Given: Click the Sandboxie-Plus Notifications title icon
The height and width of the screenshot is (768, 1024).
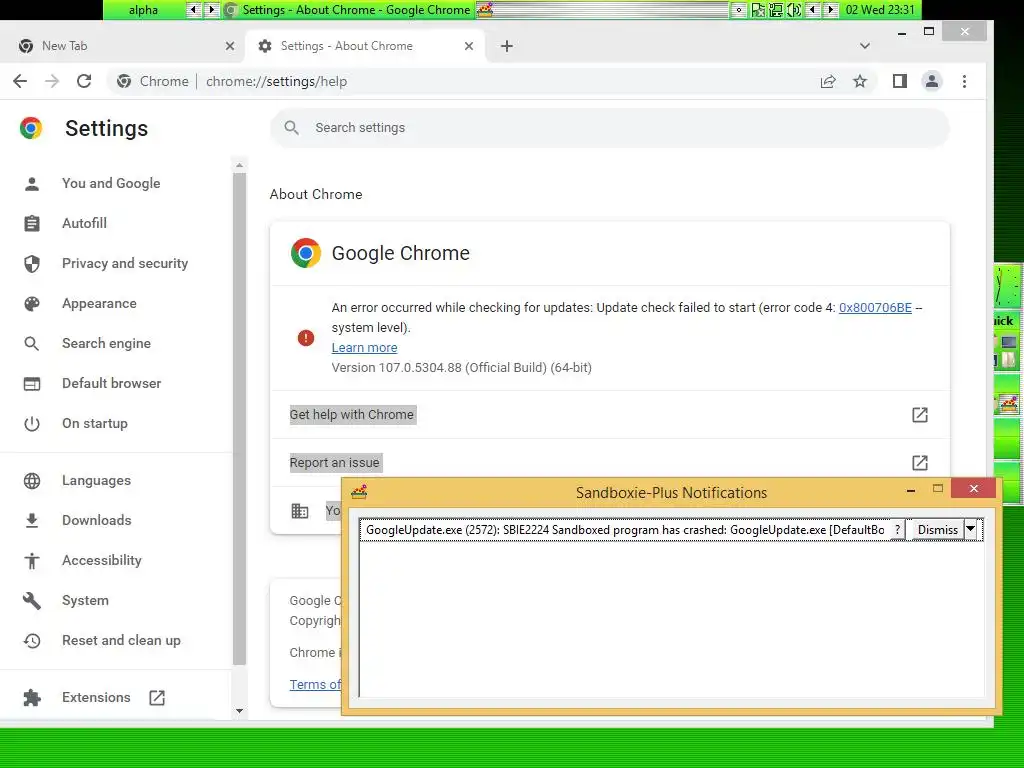Looking at the screenshot, I should 359,492.
